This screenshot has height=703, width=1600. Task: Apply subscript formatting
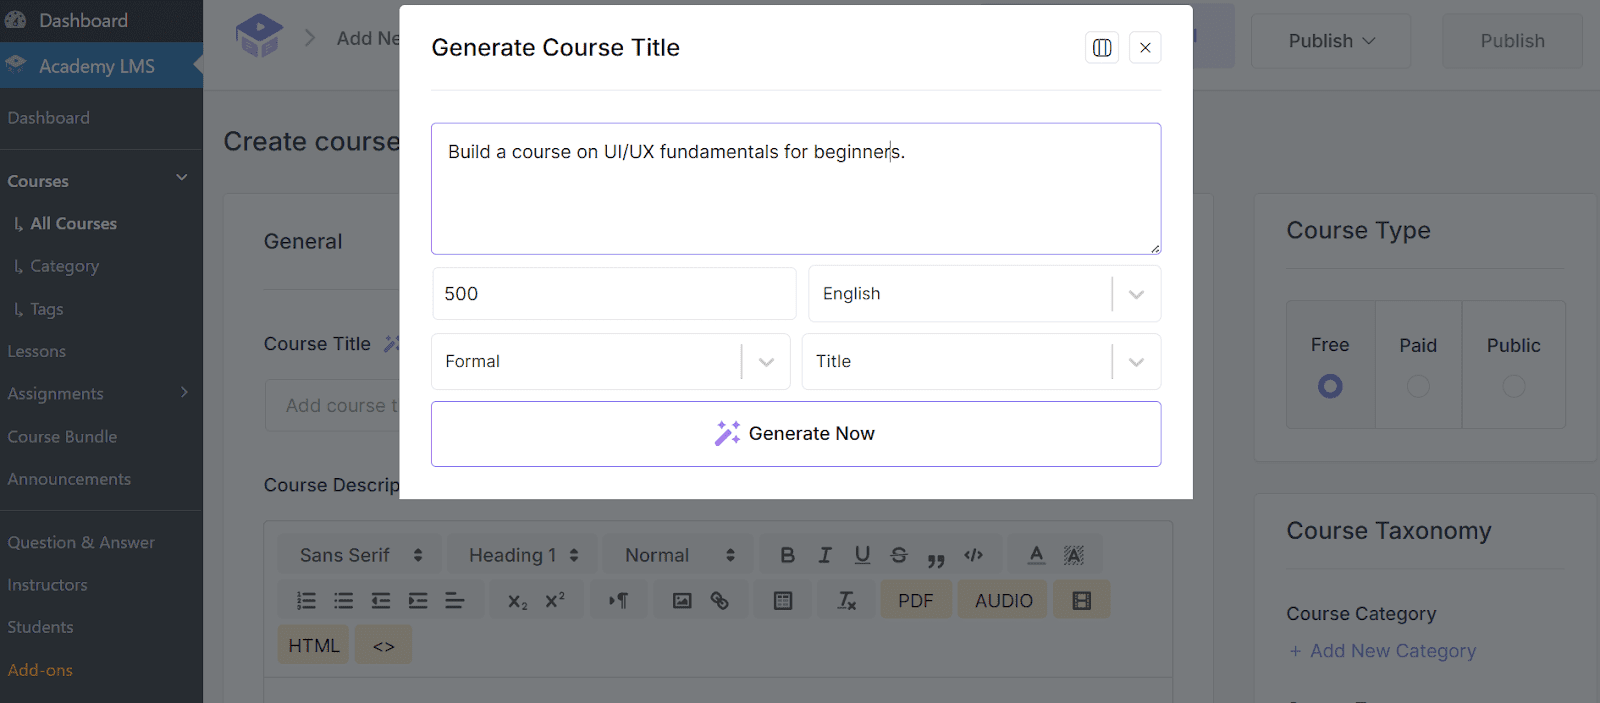517,601
